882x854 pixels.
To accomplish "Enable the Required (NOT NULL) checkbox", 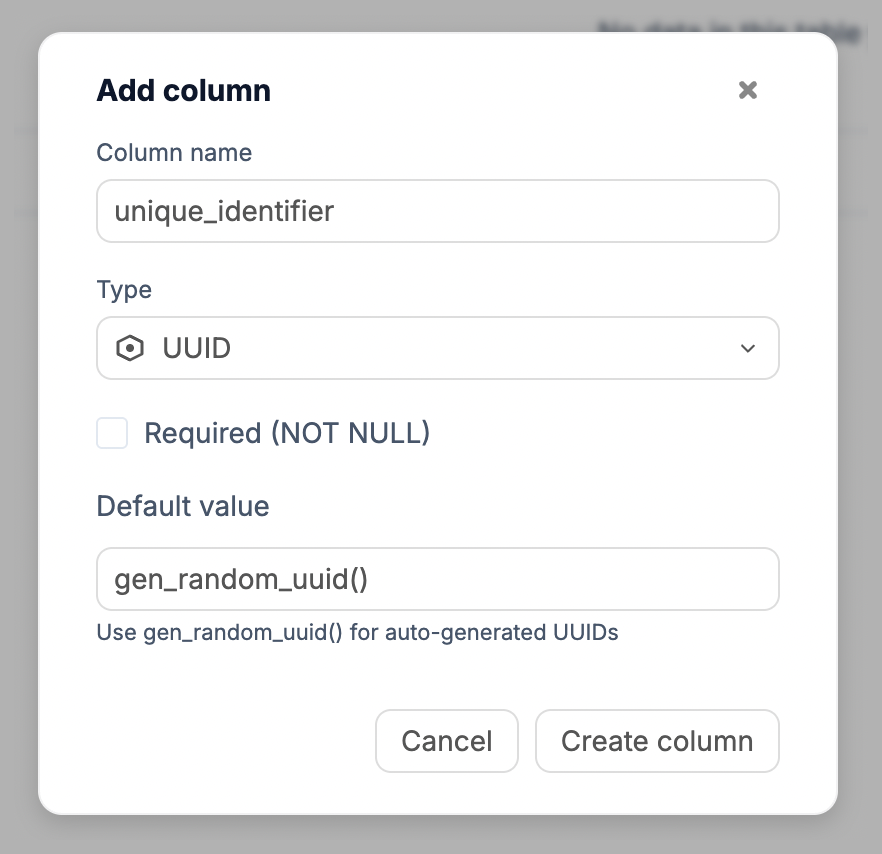I will tap(112, 433).
